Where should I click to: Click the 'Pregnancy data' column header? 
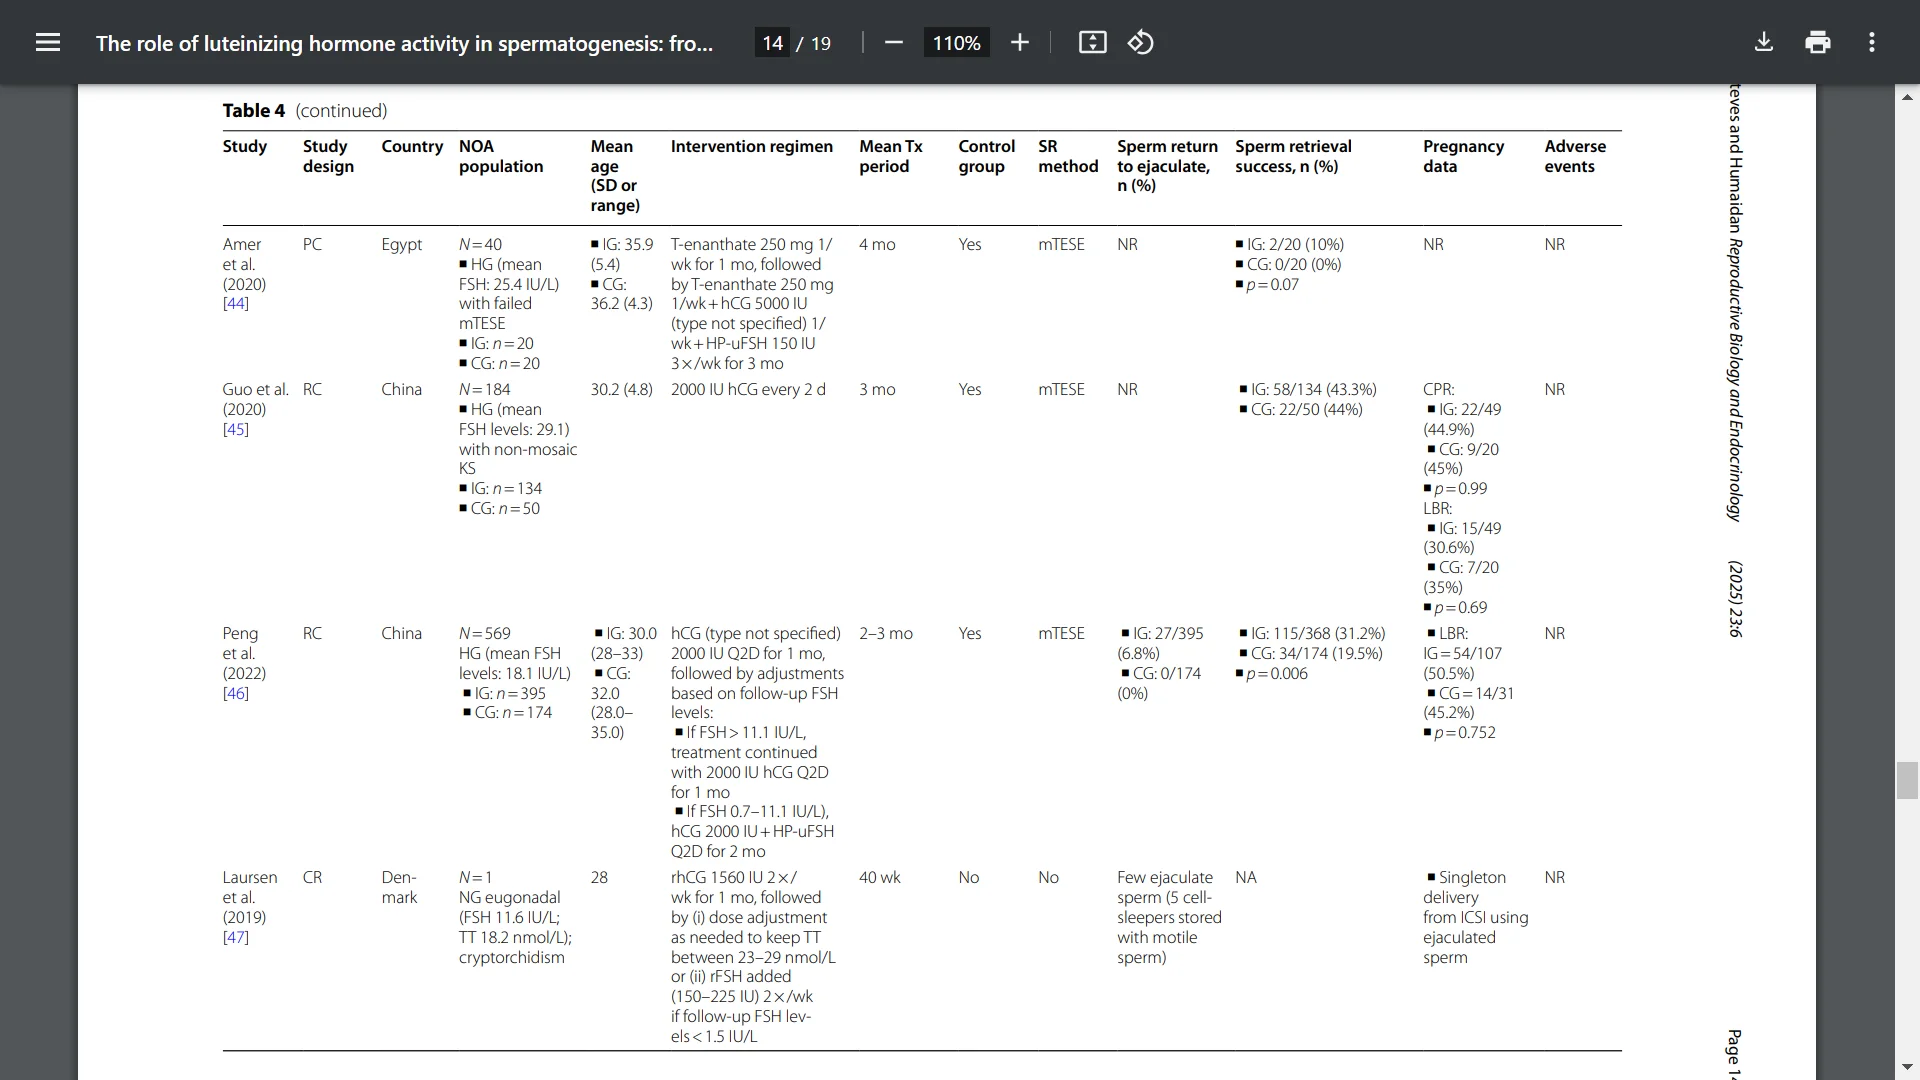(1463, 156)
